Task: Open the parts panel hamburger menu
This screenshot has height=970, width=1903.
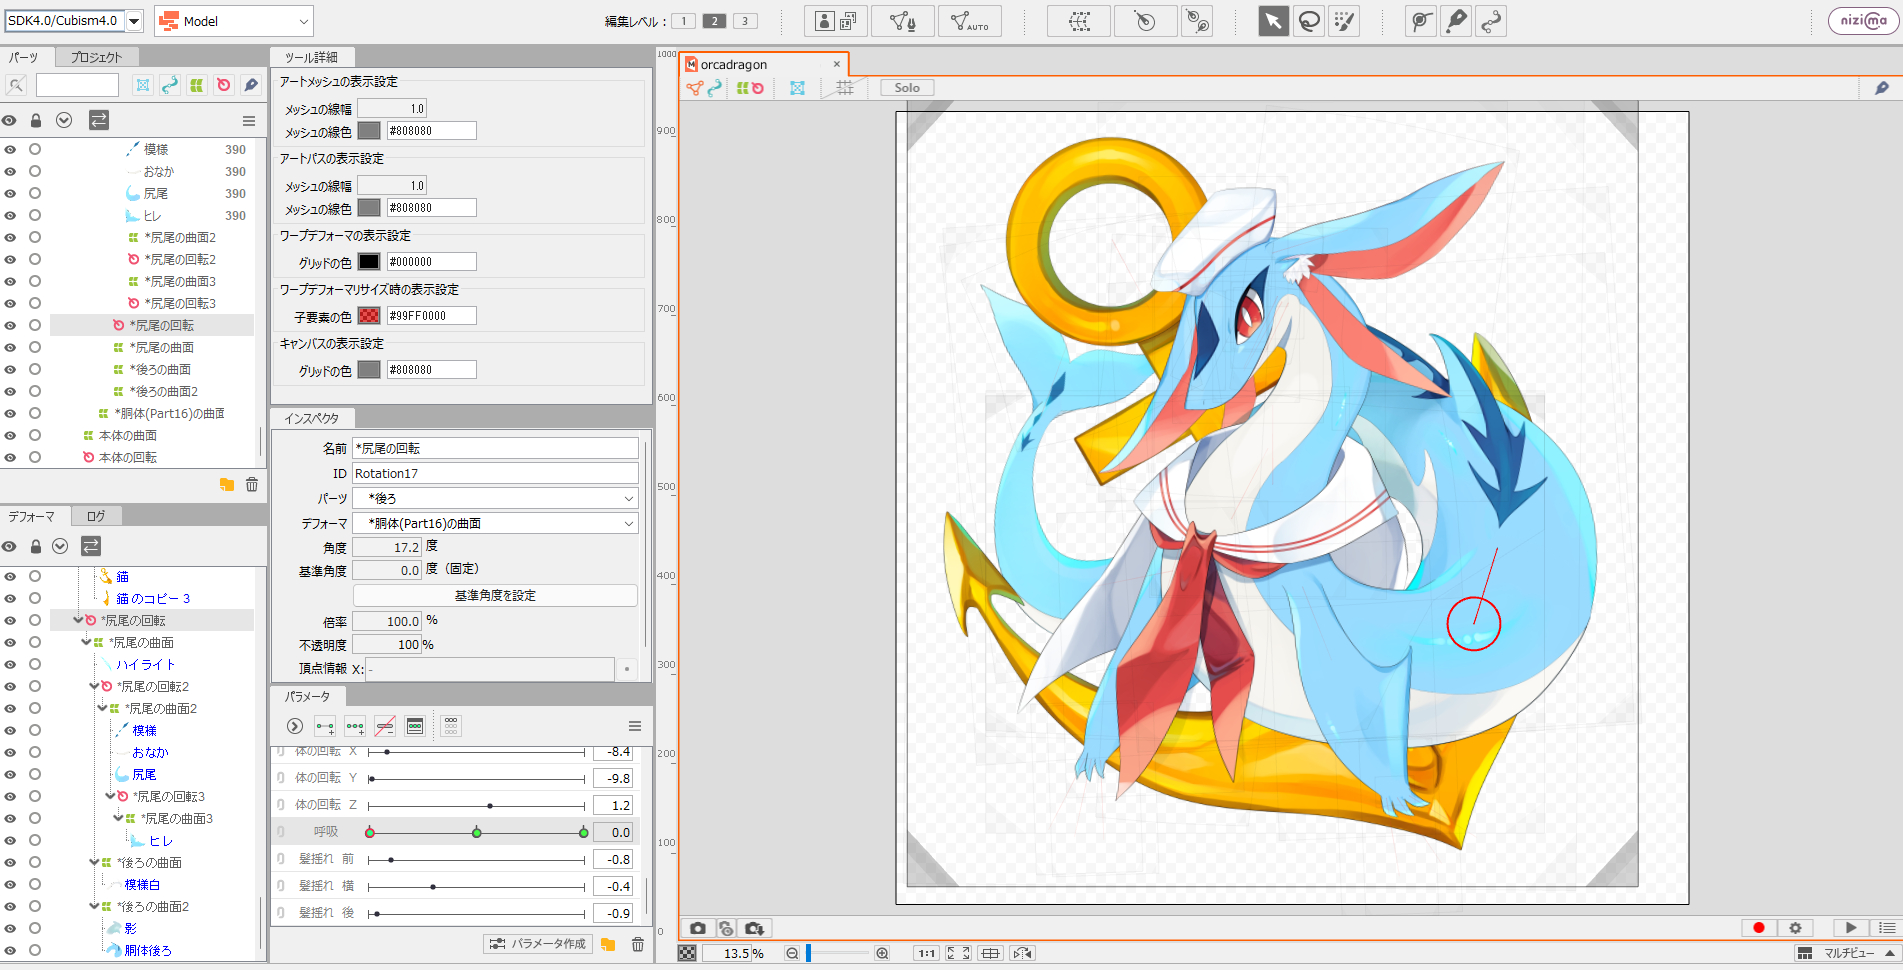Action: click(x=249, y=121)
